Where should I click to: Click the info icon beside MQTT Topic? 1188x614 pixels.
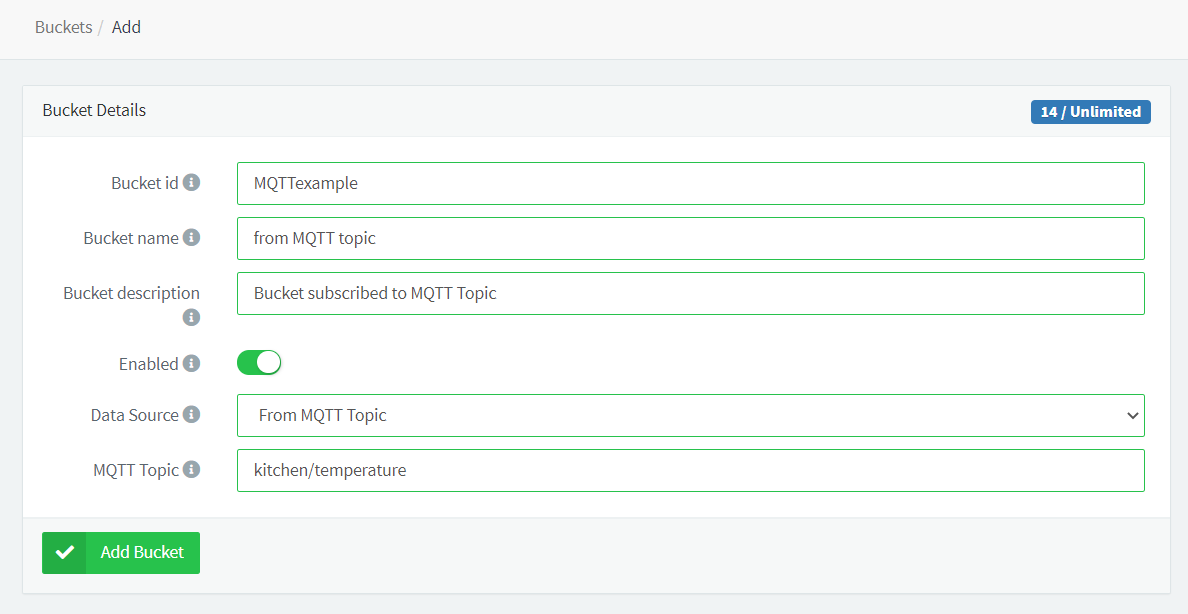[191, 470]
